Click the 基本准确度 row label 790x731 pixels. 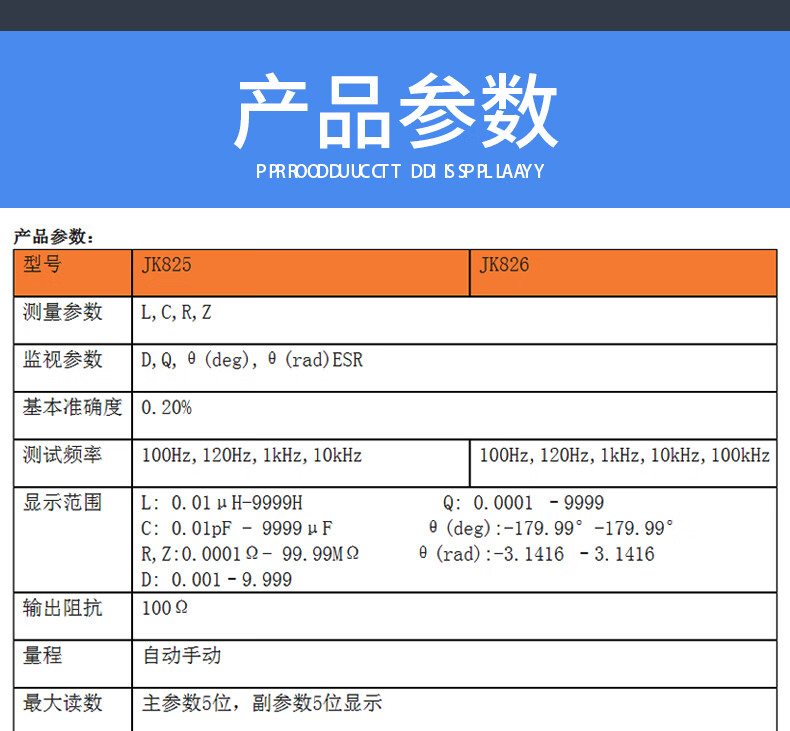point(73,407)
